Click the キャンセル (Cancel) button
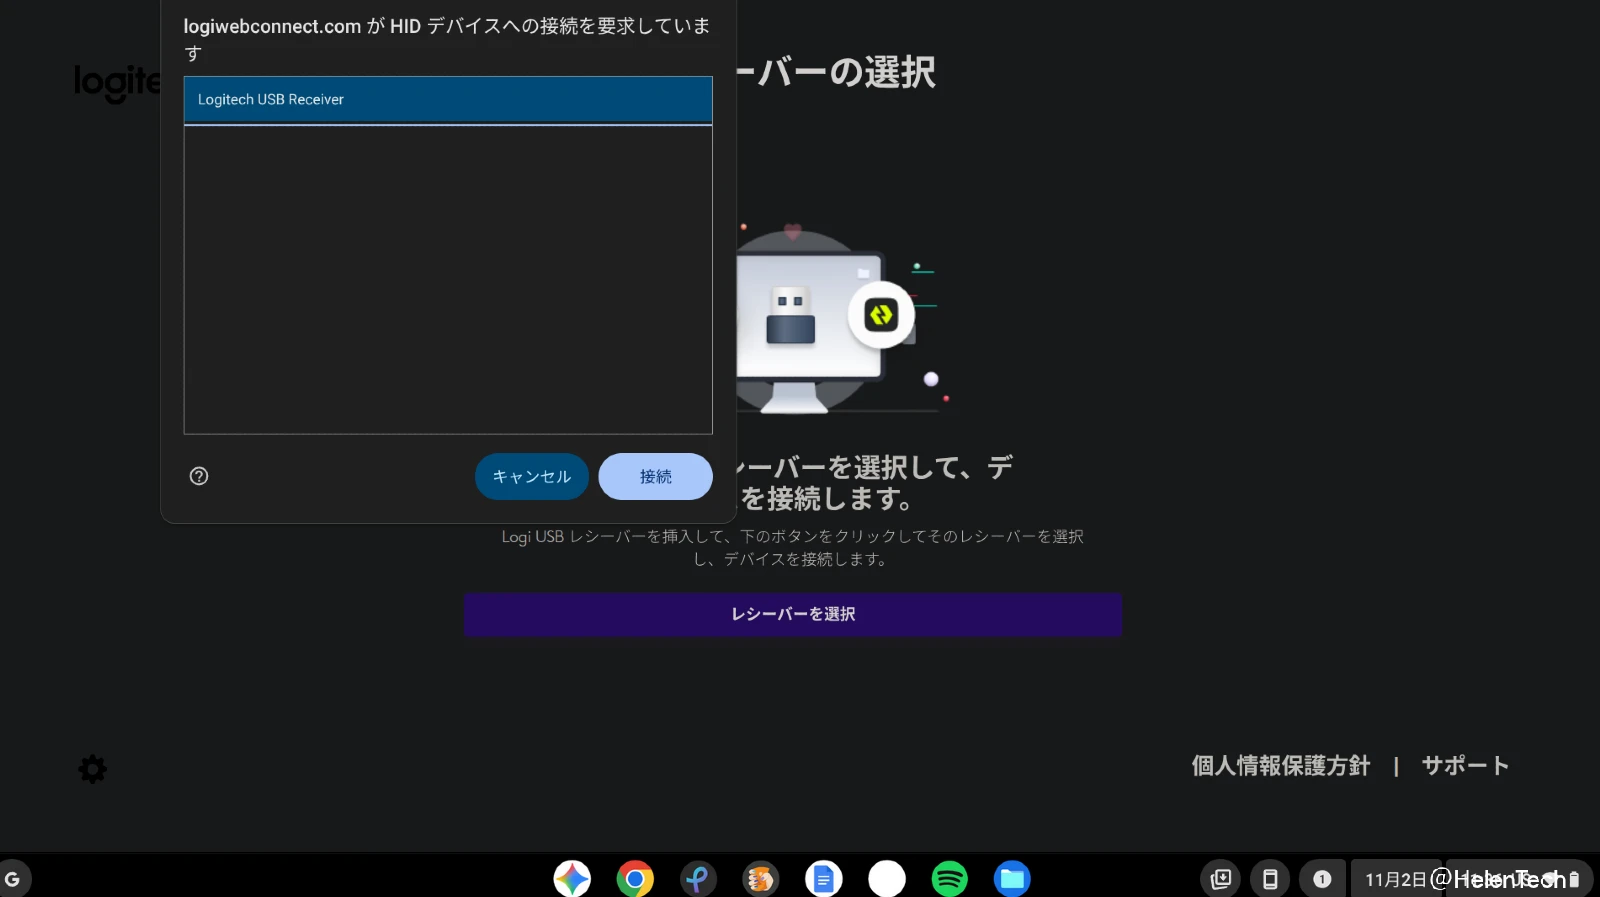The image size is (1600, 897). coord(532,476)
